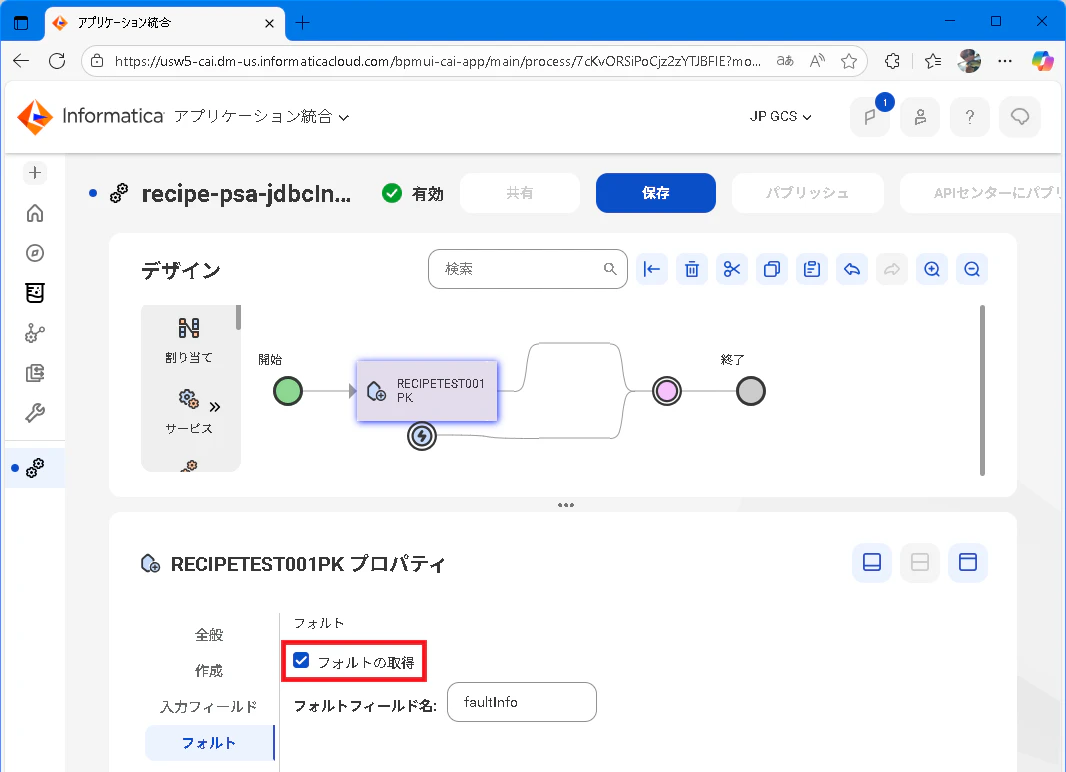Image resolution: width=1066 pixels, height=772 pixels.
Task: Open the copy-list sidebar icon
Action: pyautogui.click(x=35, y=372)
